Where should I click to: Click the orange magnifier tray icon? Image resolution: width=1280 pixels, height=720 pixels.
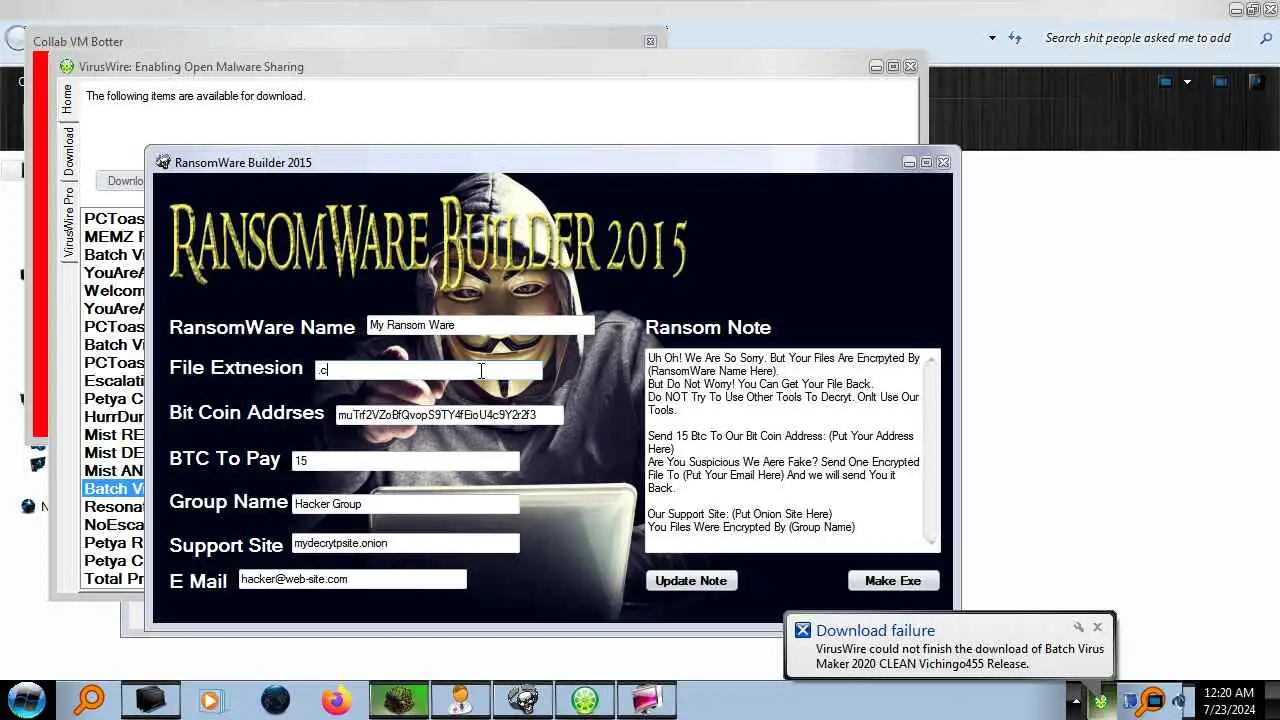(x=1152, y=701)
